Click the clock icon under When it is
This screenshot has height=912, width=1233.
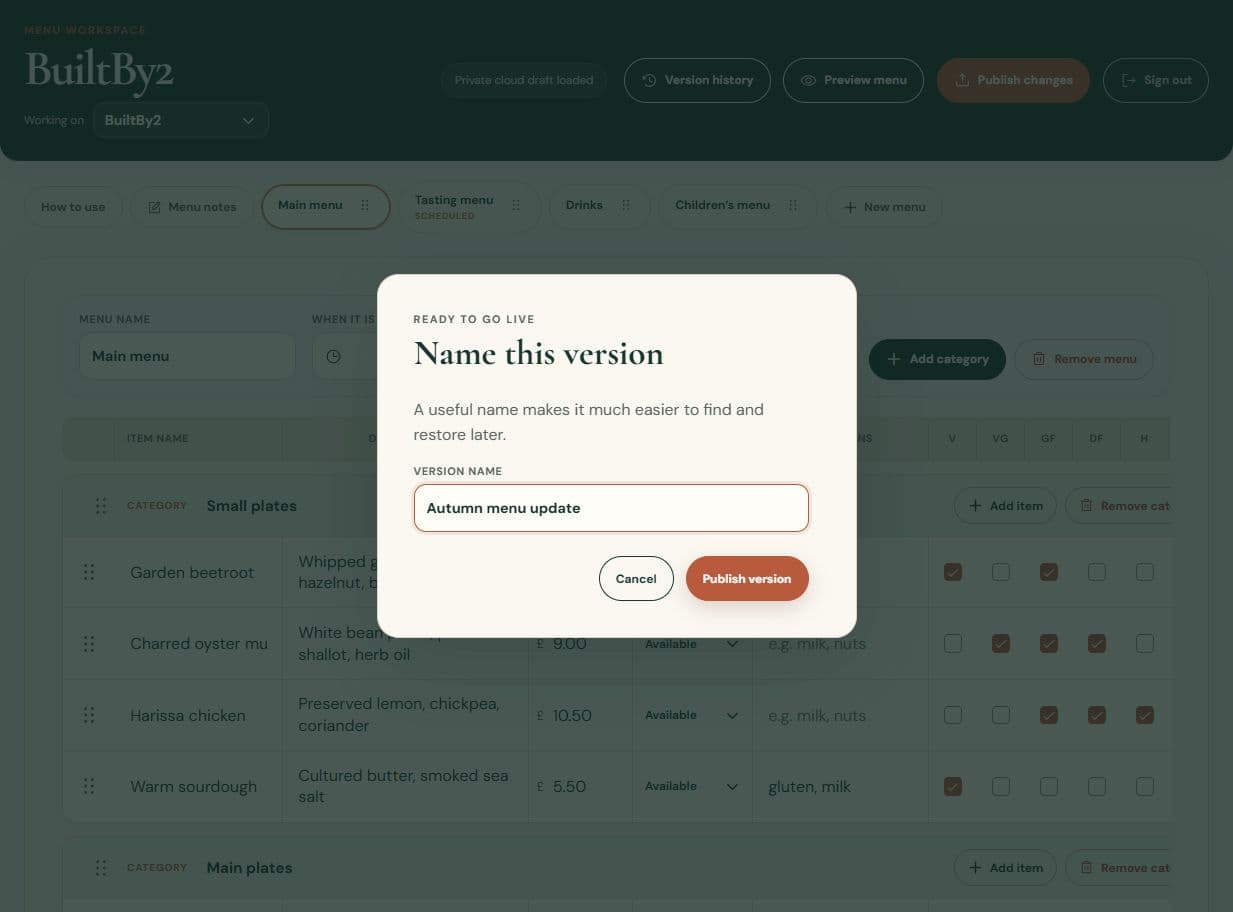[334, 356]
